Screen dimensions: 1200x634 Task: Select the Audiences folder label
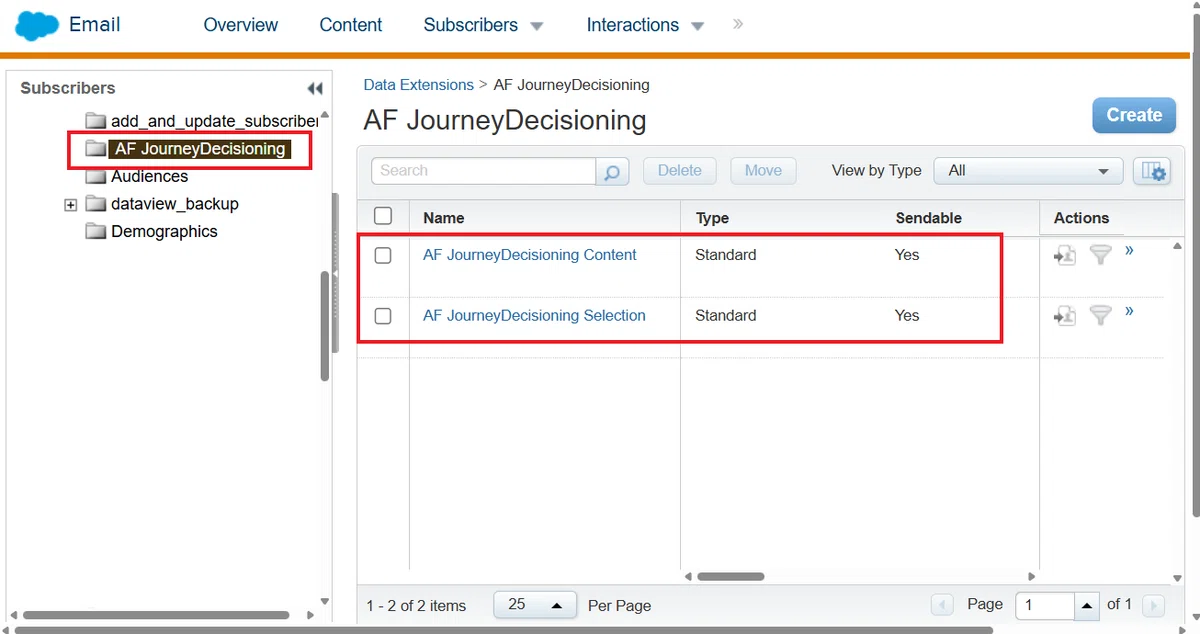click(150, 176)
